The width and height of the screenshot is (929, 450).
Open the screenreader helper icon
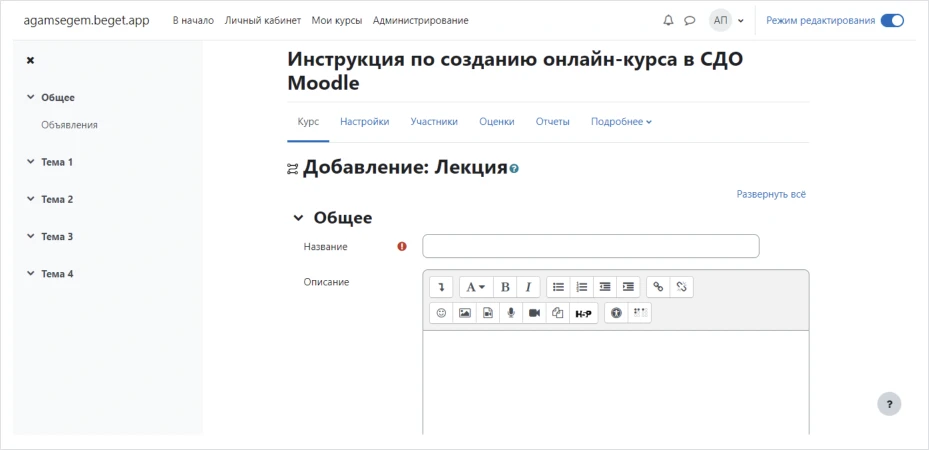640,313
